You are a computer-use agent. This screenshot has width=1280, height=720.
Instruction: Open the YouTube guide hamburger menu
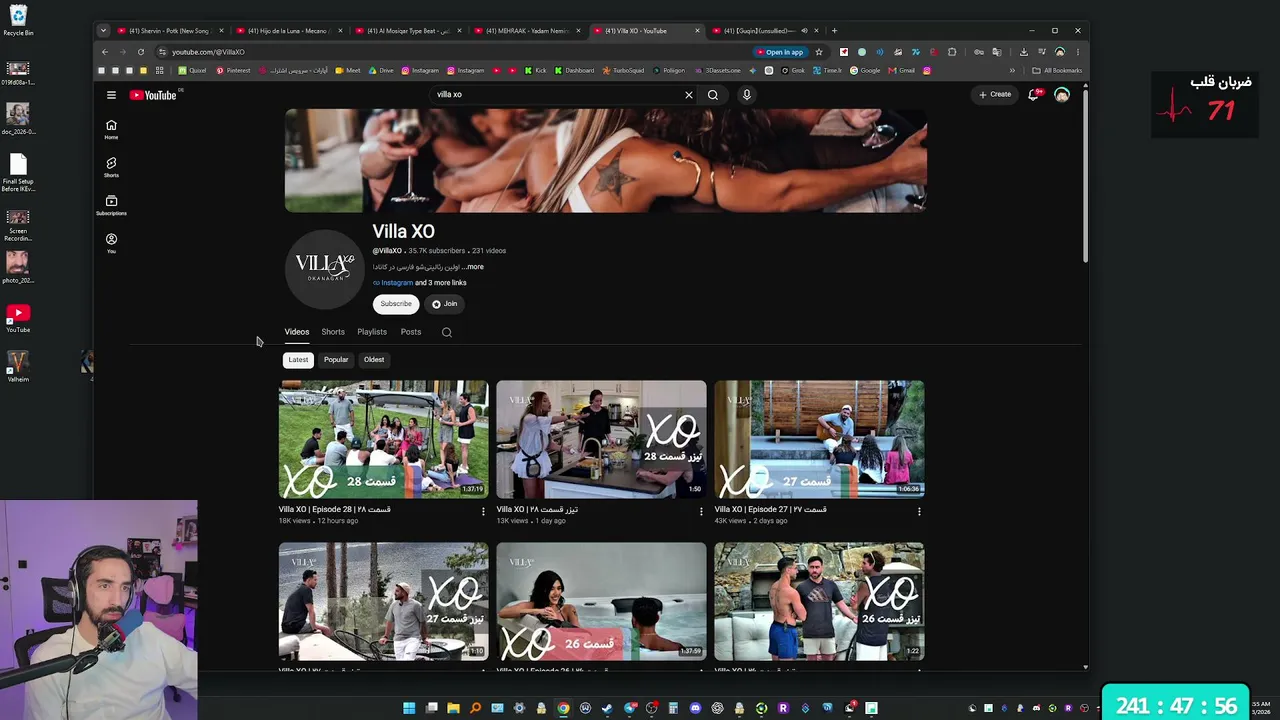[111, 95]
